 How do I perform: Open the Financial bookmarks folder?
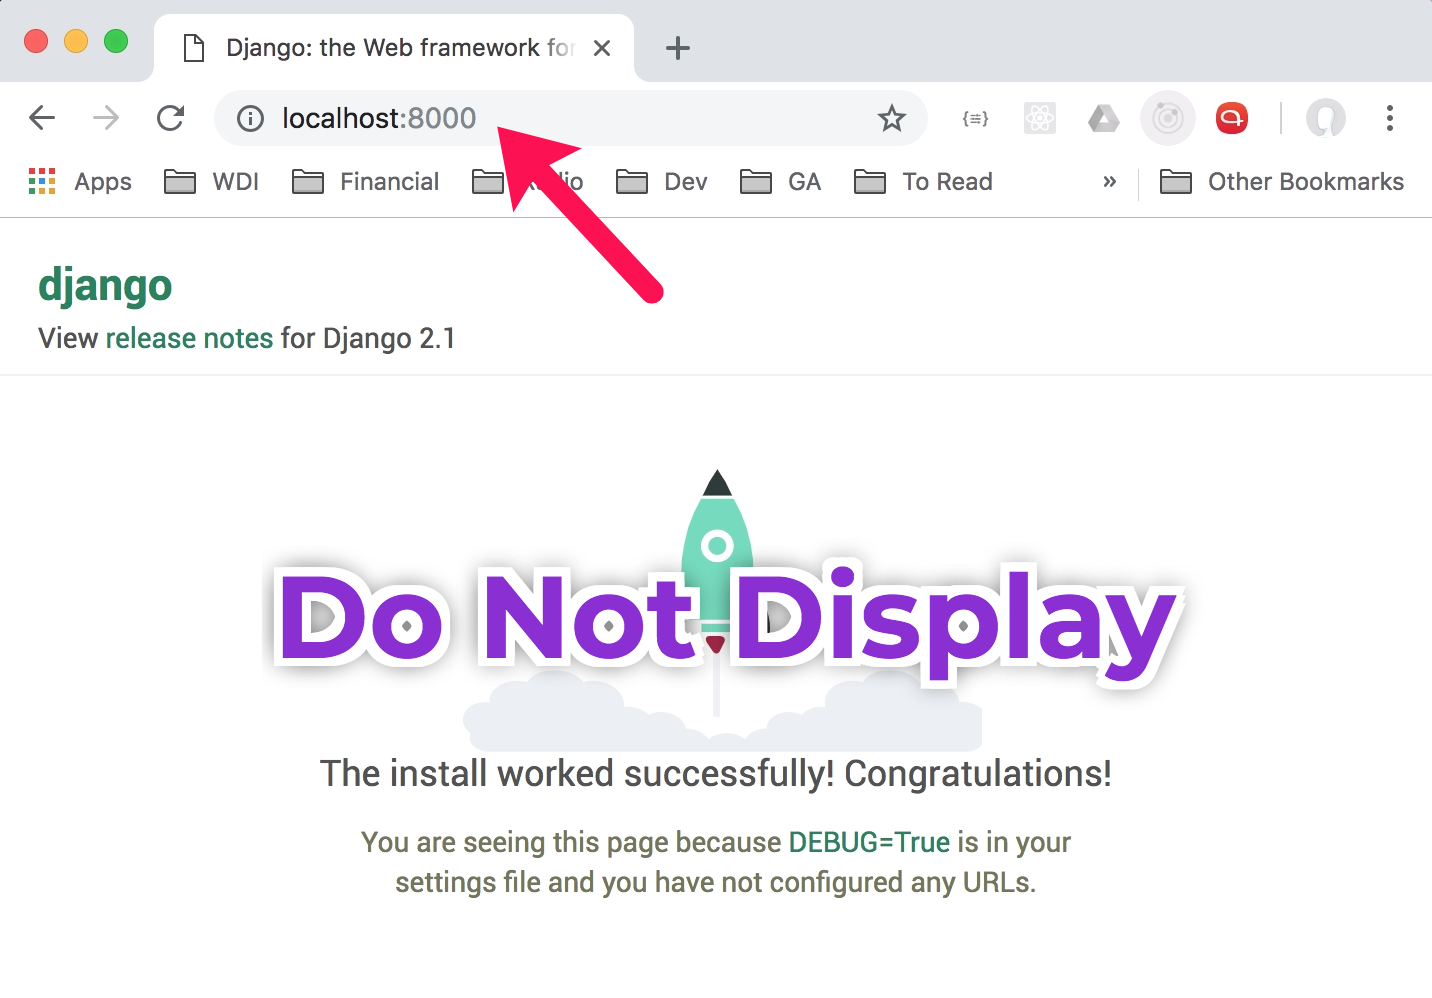tap(365, 182)
